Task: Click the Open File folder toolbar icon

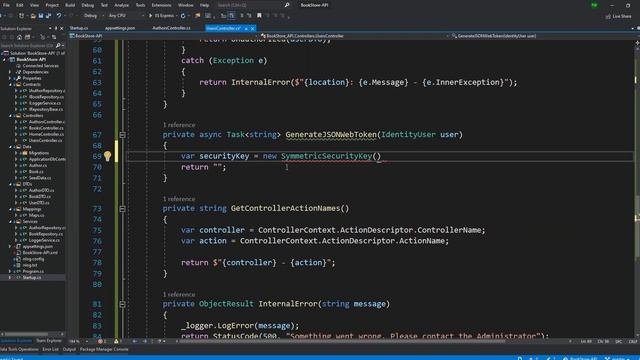Action: [33, 16]
